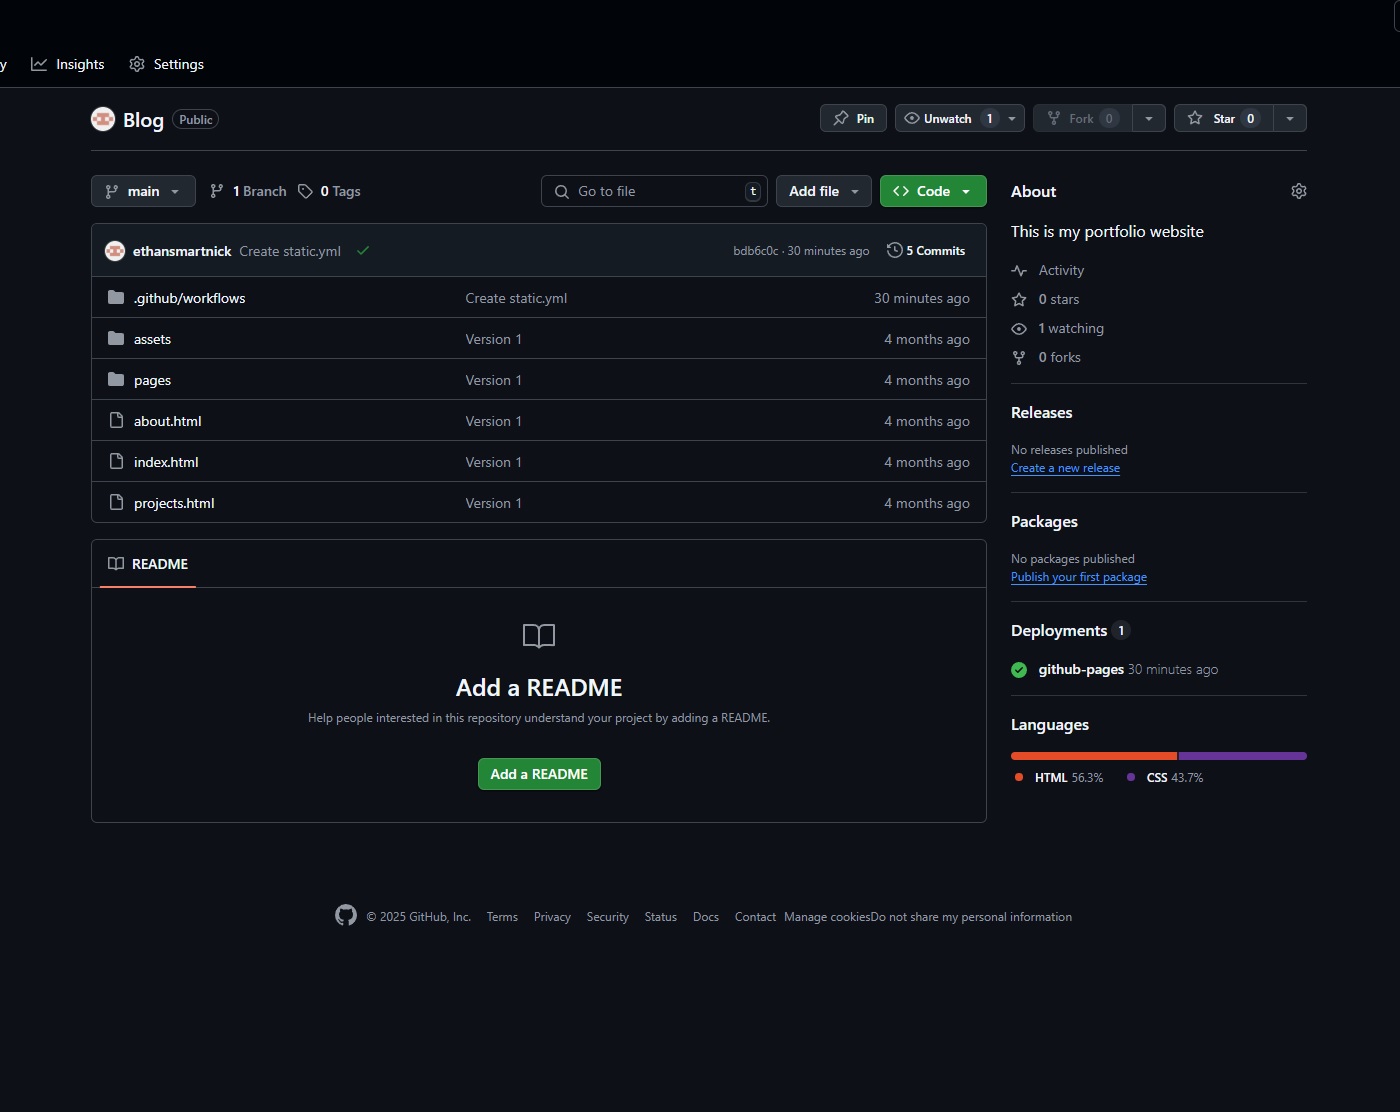Viewport: 1400px width, 1112px height.
Task: Expand the Add file dropdown
Action: [x=824, y=191]
